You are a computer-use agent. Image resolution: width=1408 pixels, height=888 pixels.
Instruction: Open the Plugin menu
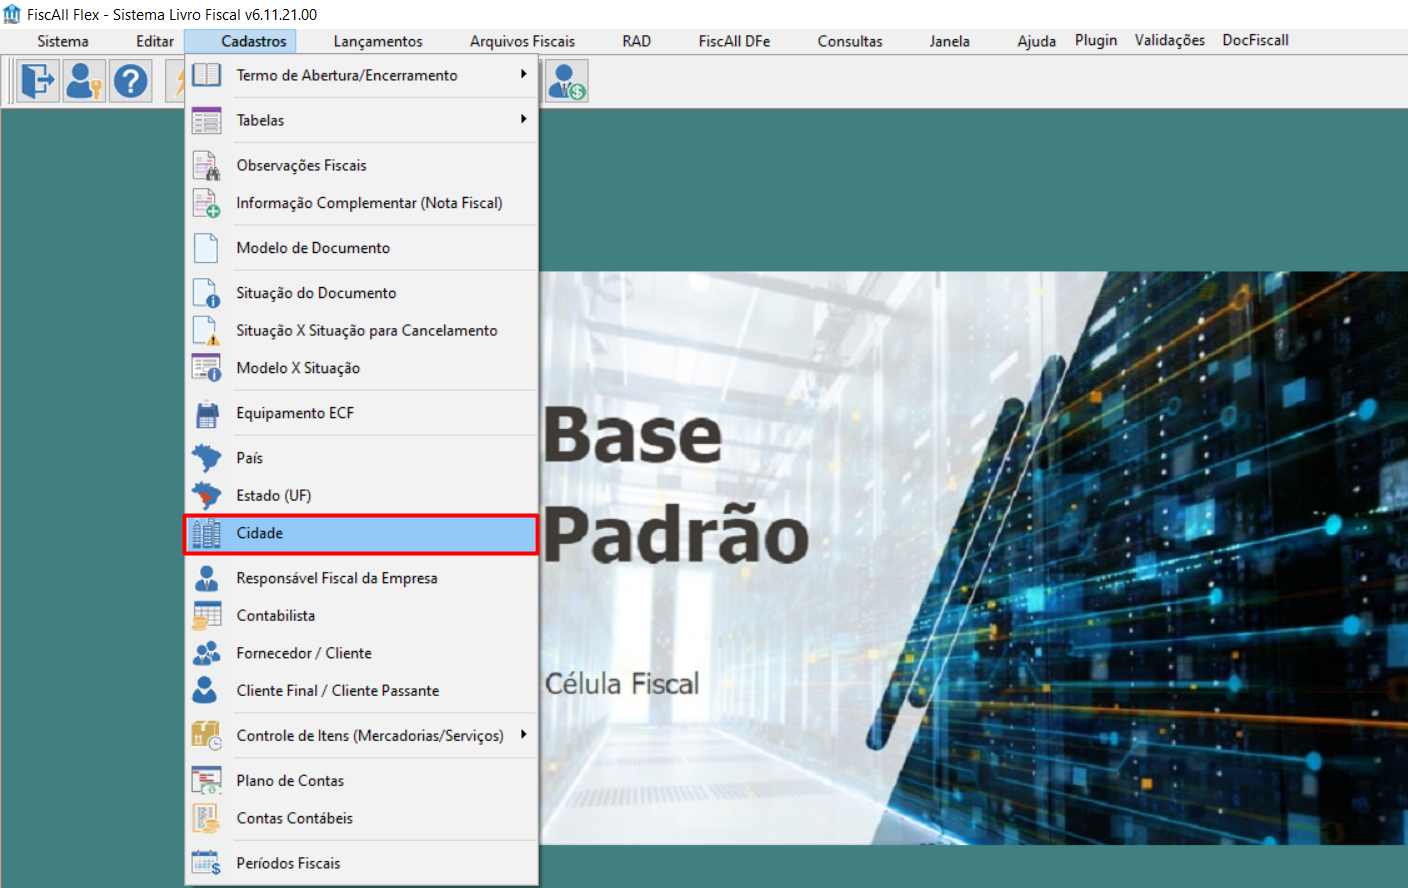coord(1096,40)
